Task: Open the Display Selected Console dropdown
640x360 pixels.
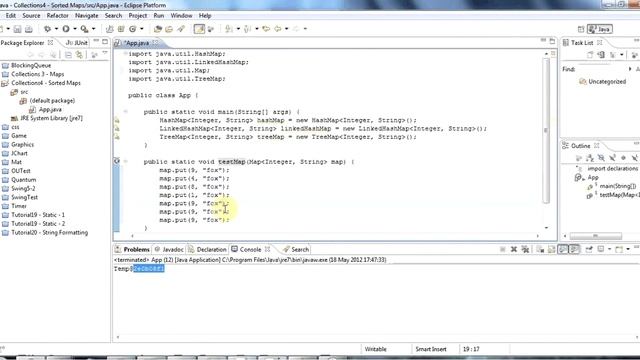Action: [x=609, y=249]
